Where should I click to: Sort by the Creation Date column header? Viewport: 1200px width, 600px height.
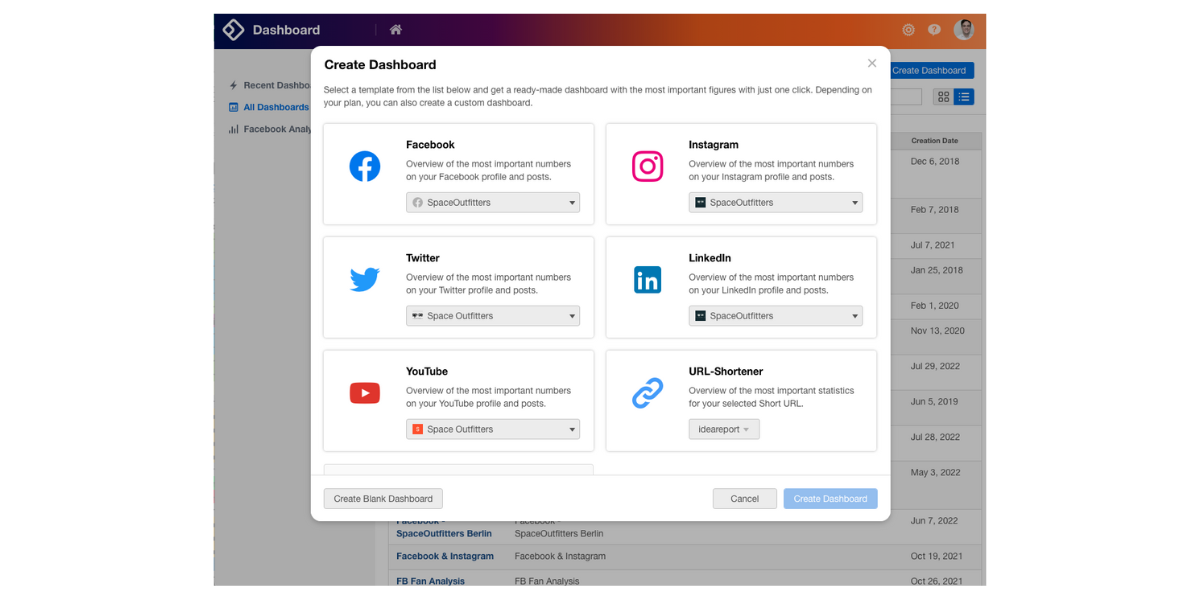(934, 141)
